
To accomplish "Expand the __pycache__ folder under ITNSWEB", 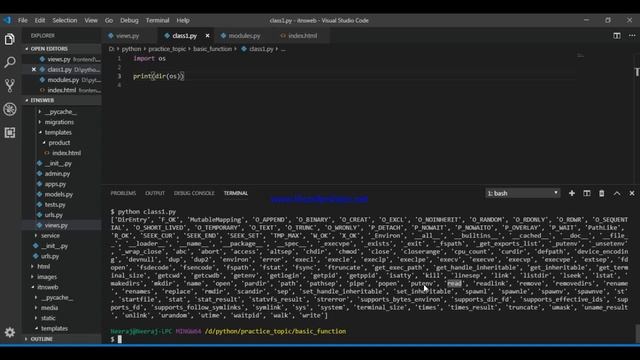I will pos(60,111).
